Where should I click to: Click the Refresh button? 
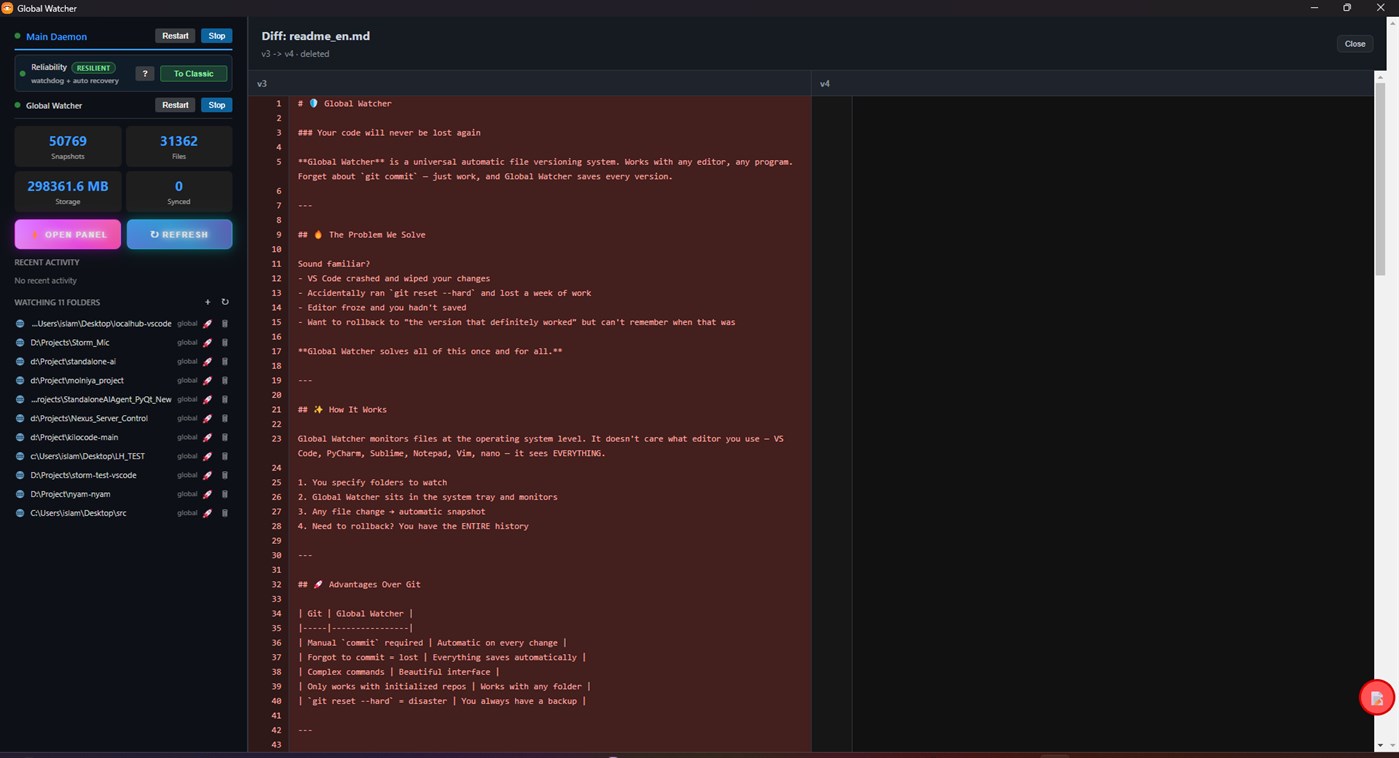click(x=180, y=234)
